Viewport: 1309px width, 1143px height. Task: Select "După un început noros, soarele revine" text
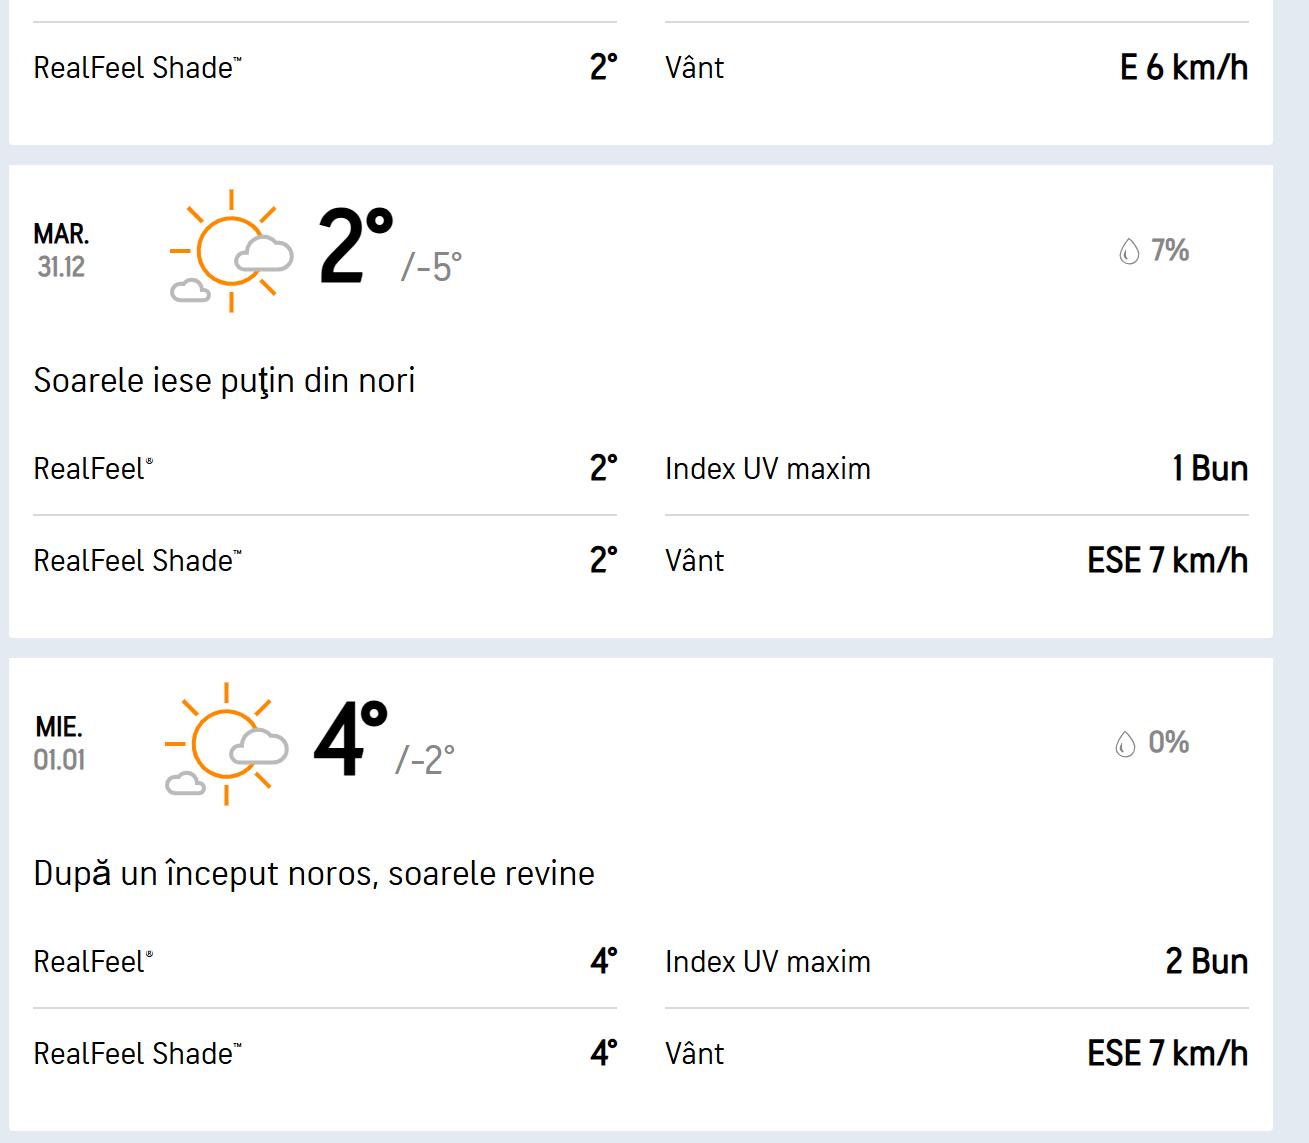tap(314, 874)
